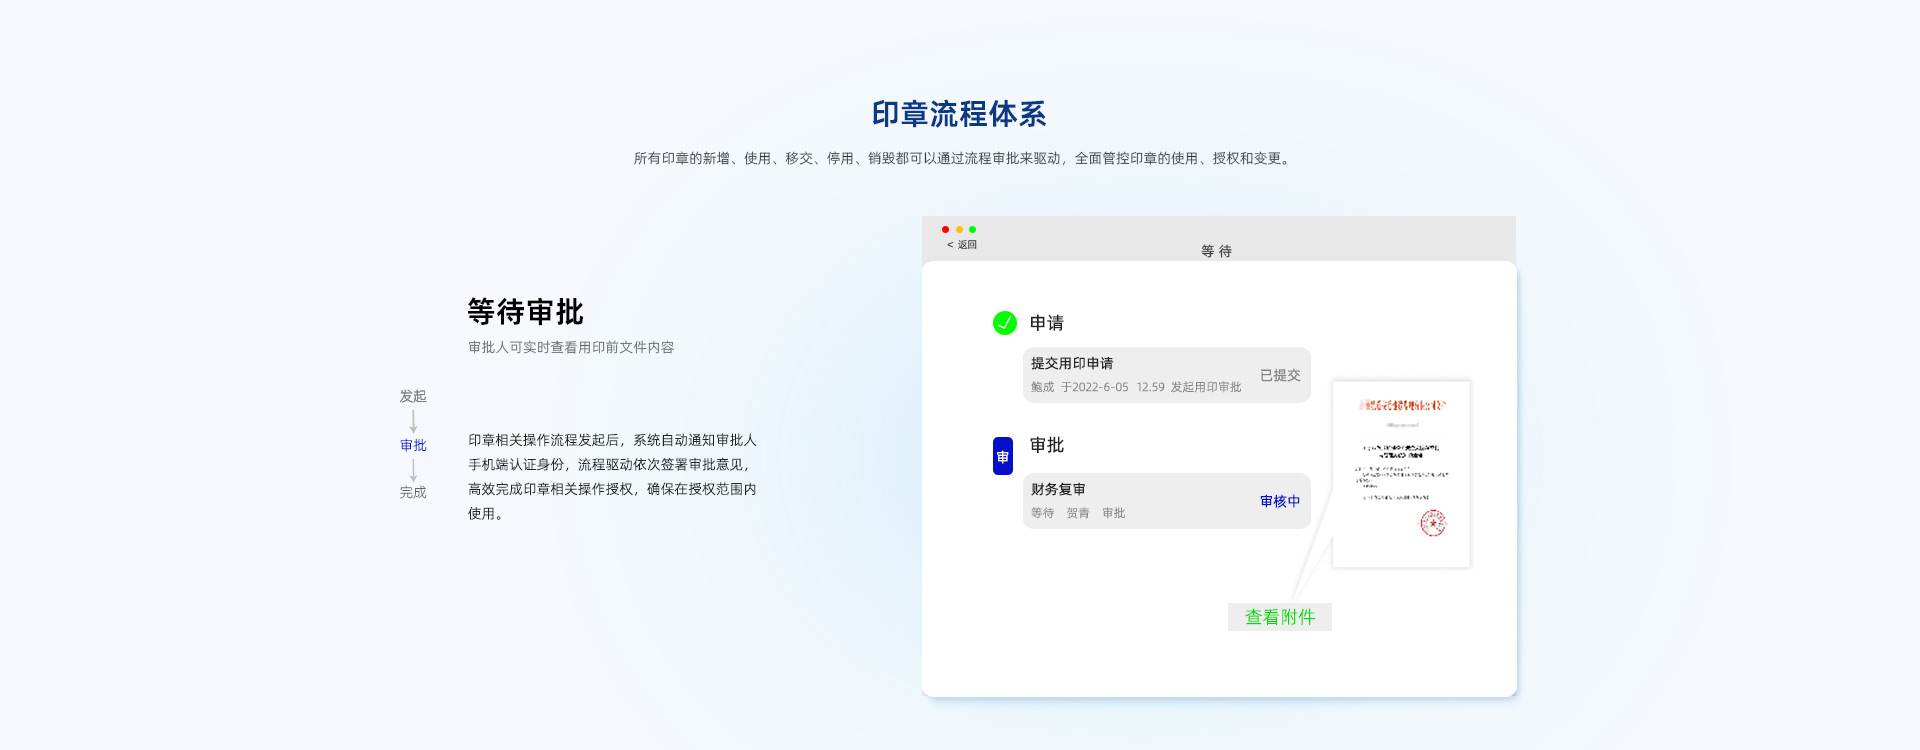Click the green checkmark icon beside 申请
This screenshot has height=750, width=1920.
click(1004, 323)
